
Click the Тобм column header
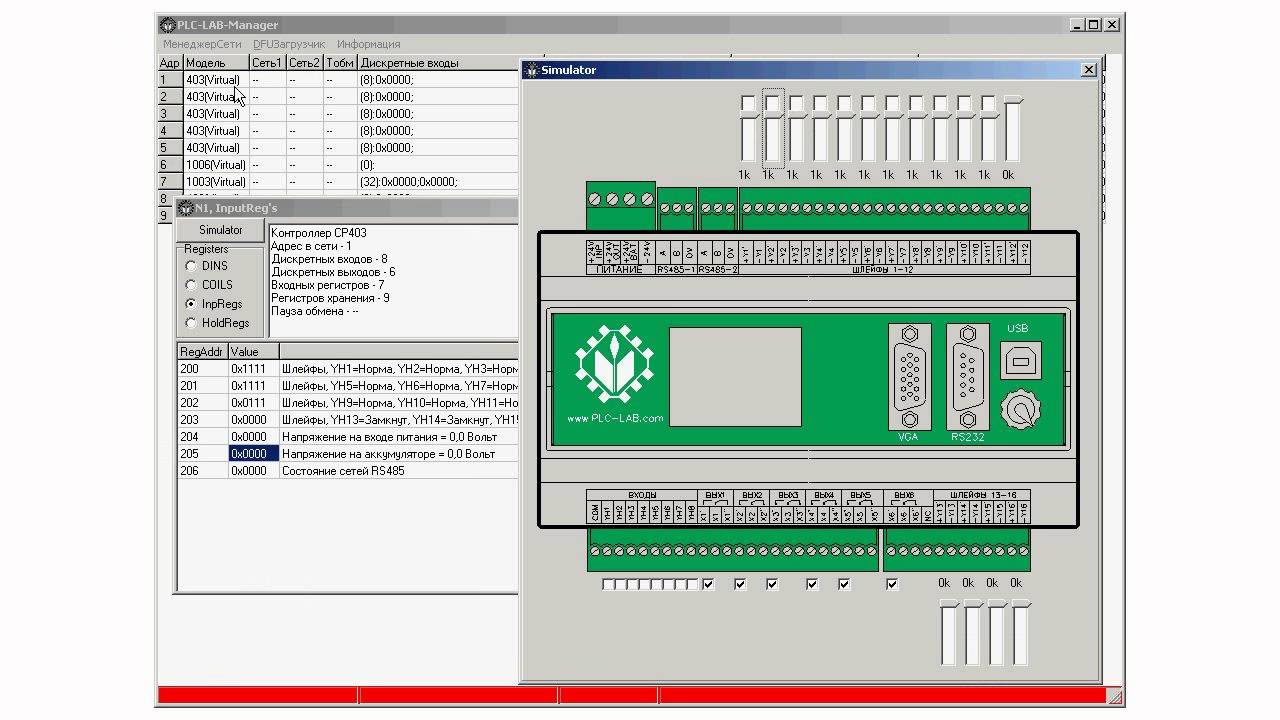coord(340,63)
